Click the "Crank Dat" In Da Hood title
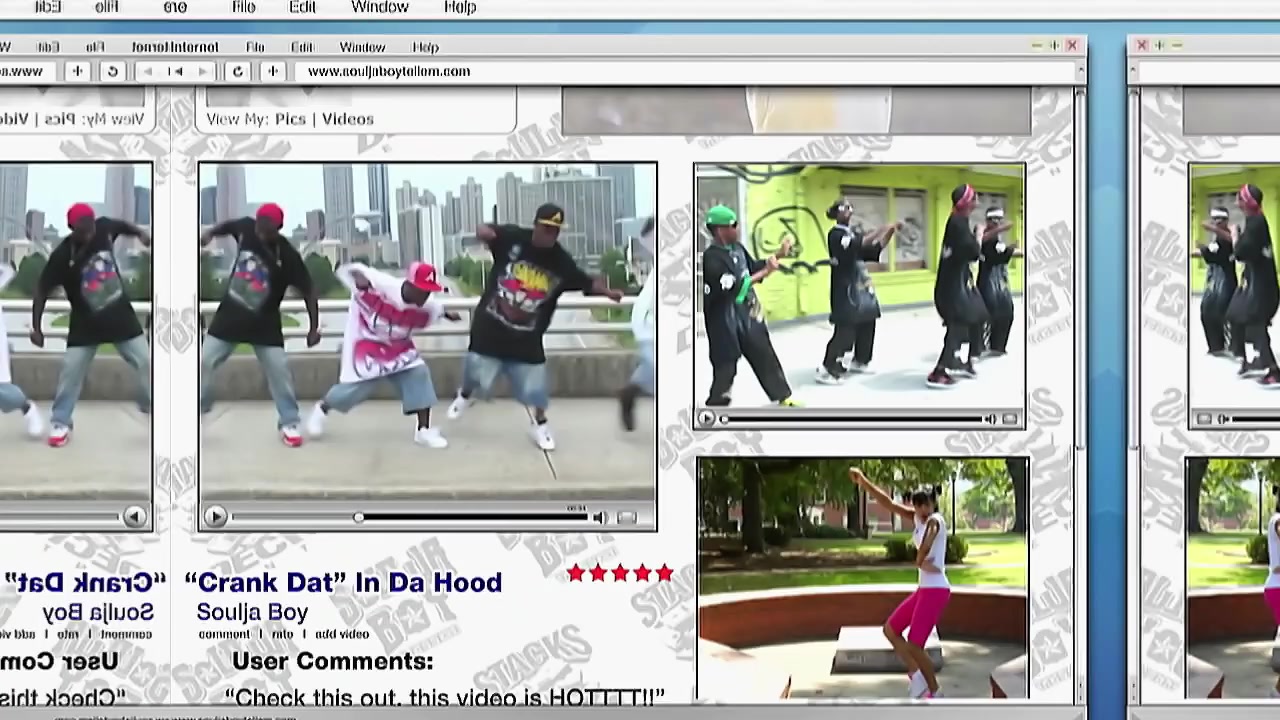1280x720 pixels. (x=343, y=582)
